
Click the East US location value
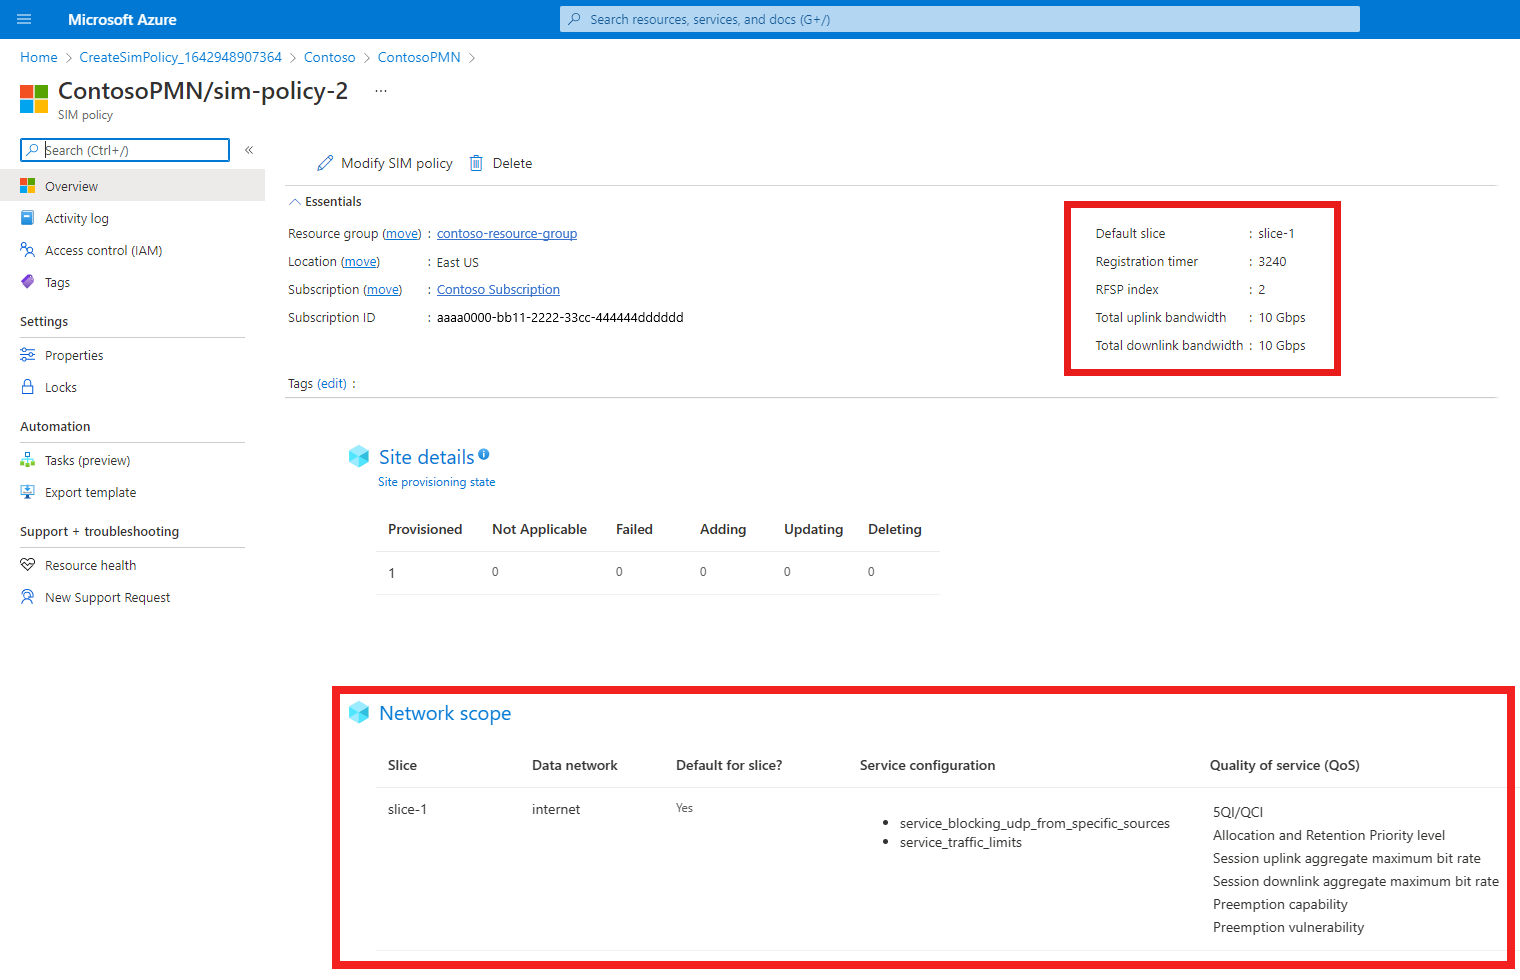point(458,262)
